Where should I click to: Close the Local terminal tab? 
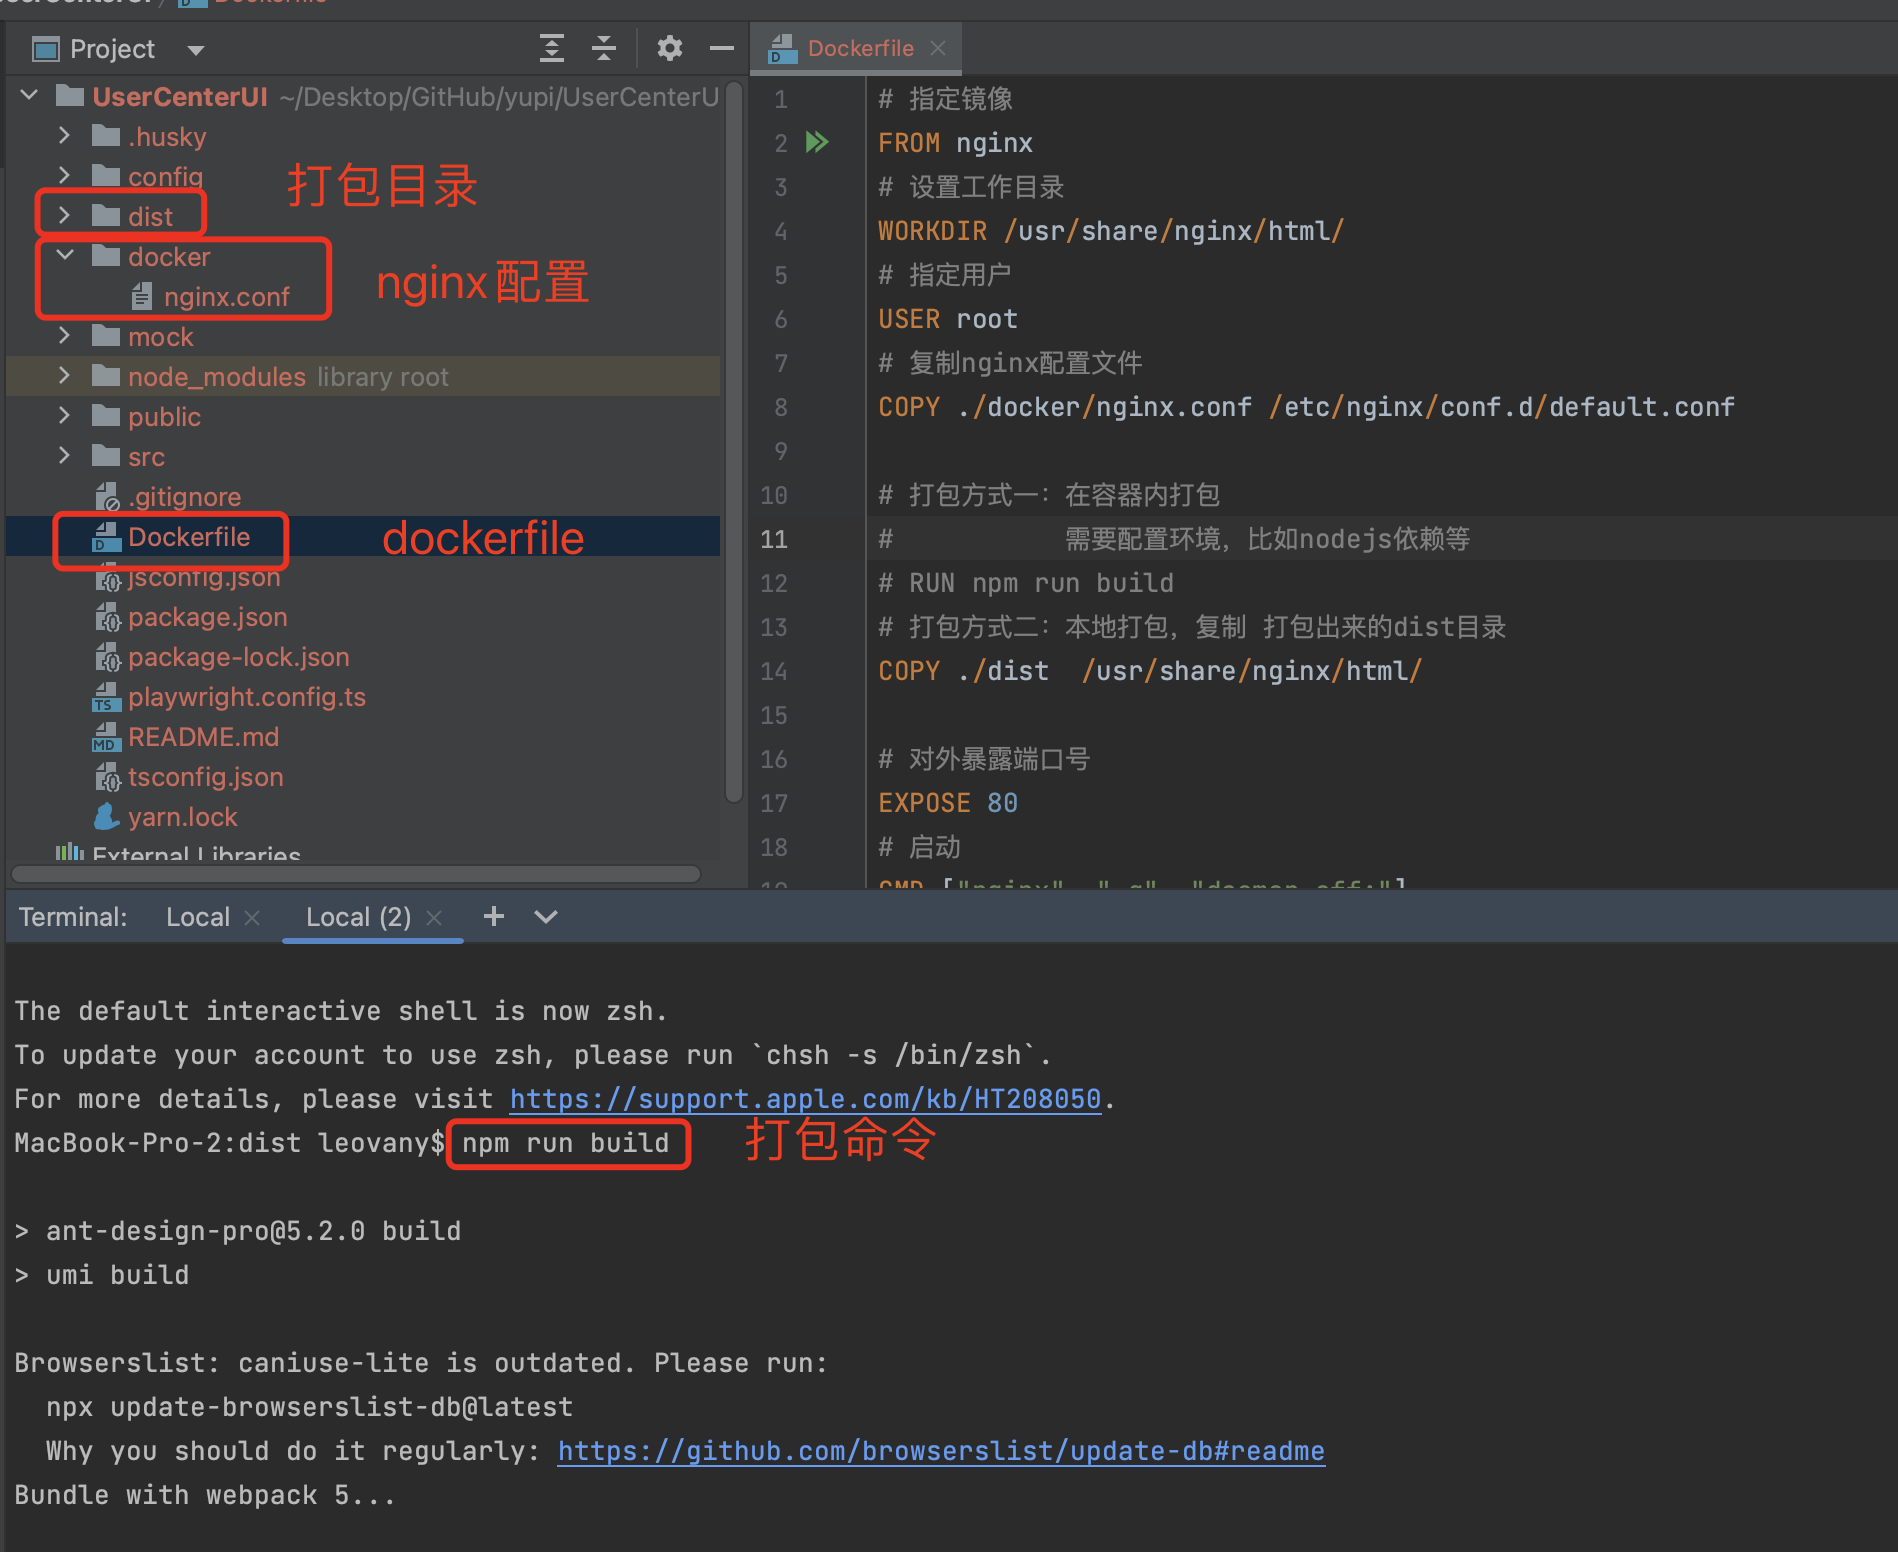[x=252, y=918]
